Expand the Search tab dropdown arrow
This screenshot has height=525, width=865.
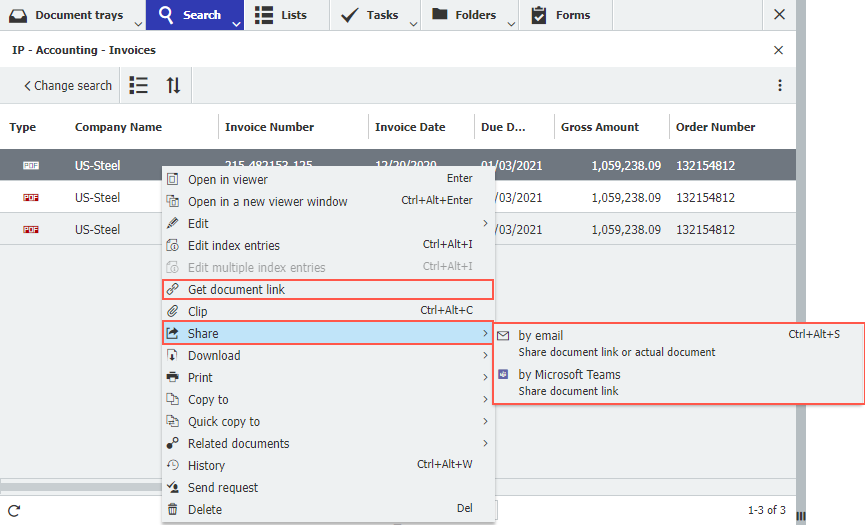click(x=236, y=23)
